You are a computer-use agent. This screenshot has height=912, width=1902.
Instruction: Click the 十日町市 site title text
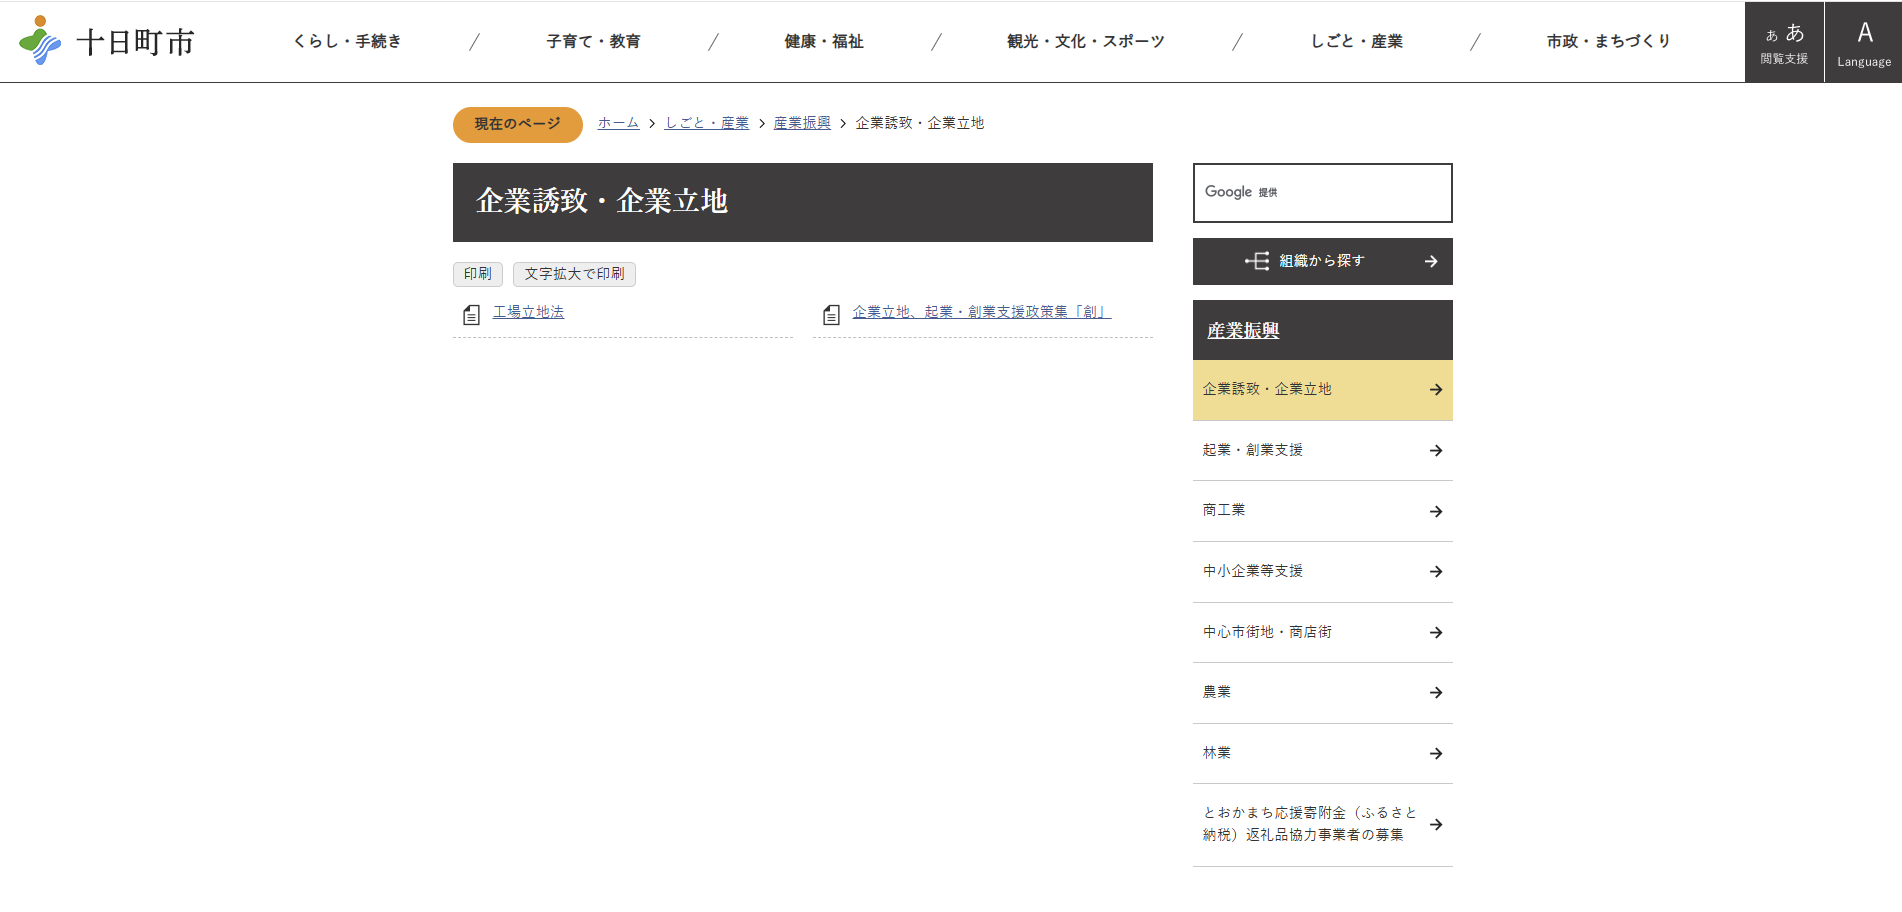point(135,42)
